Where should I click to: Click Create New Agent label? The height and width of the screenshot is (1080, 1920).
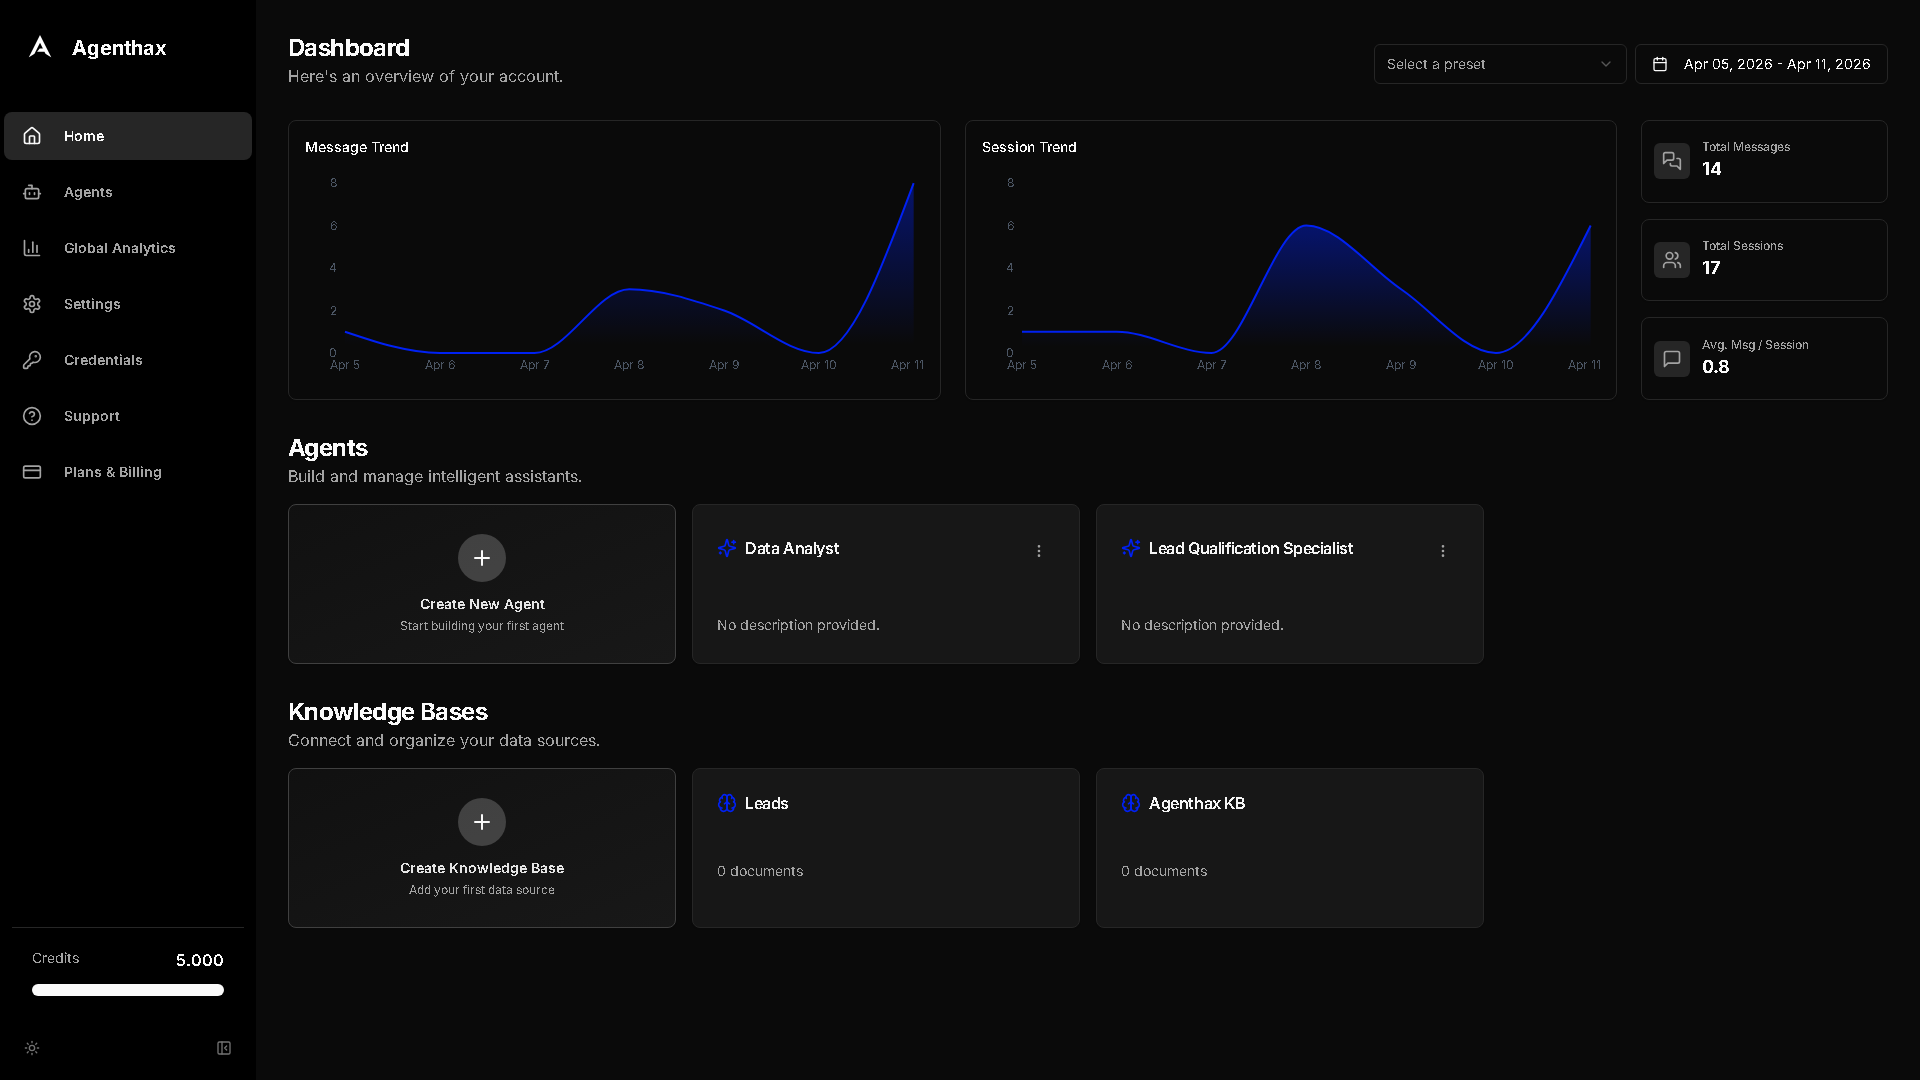(x=482, y=604)
